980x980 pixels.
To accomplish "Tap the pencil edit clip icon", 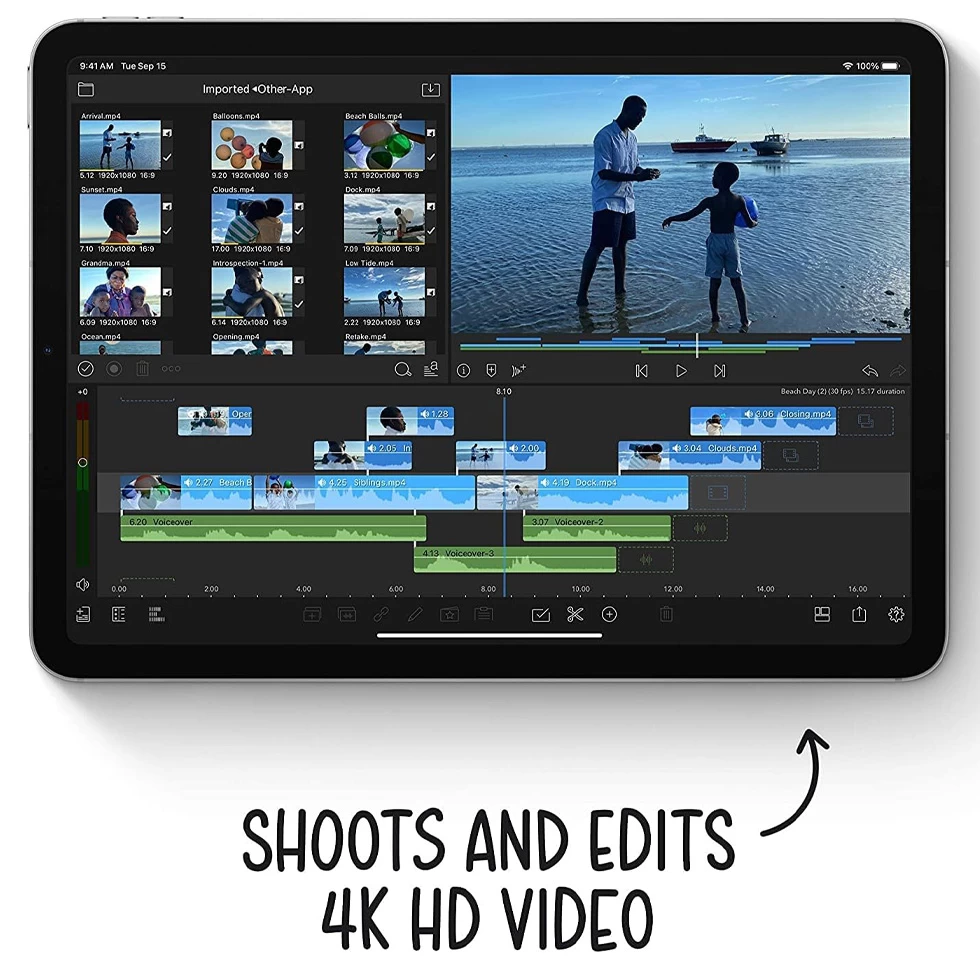I will click(x=415, y=615).
